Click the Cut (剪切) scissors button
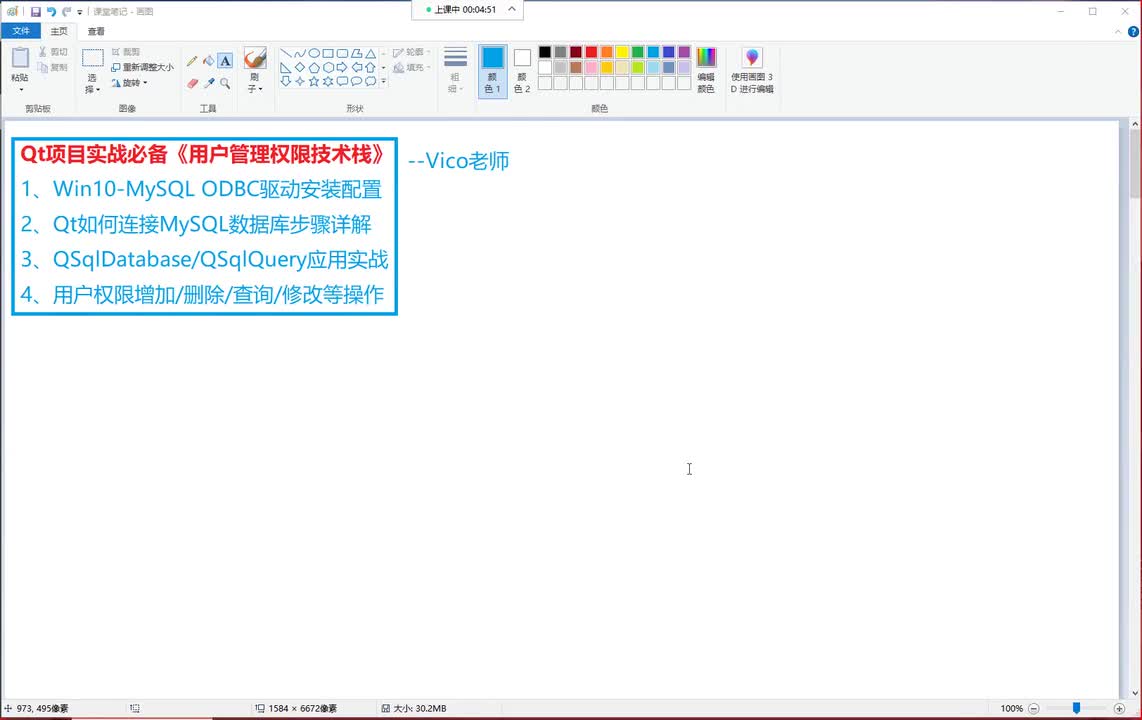 pos(53,52)
